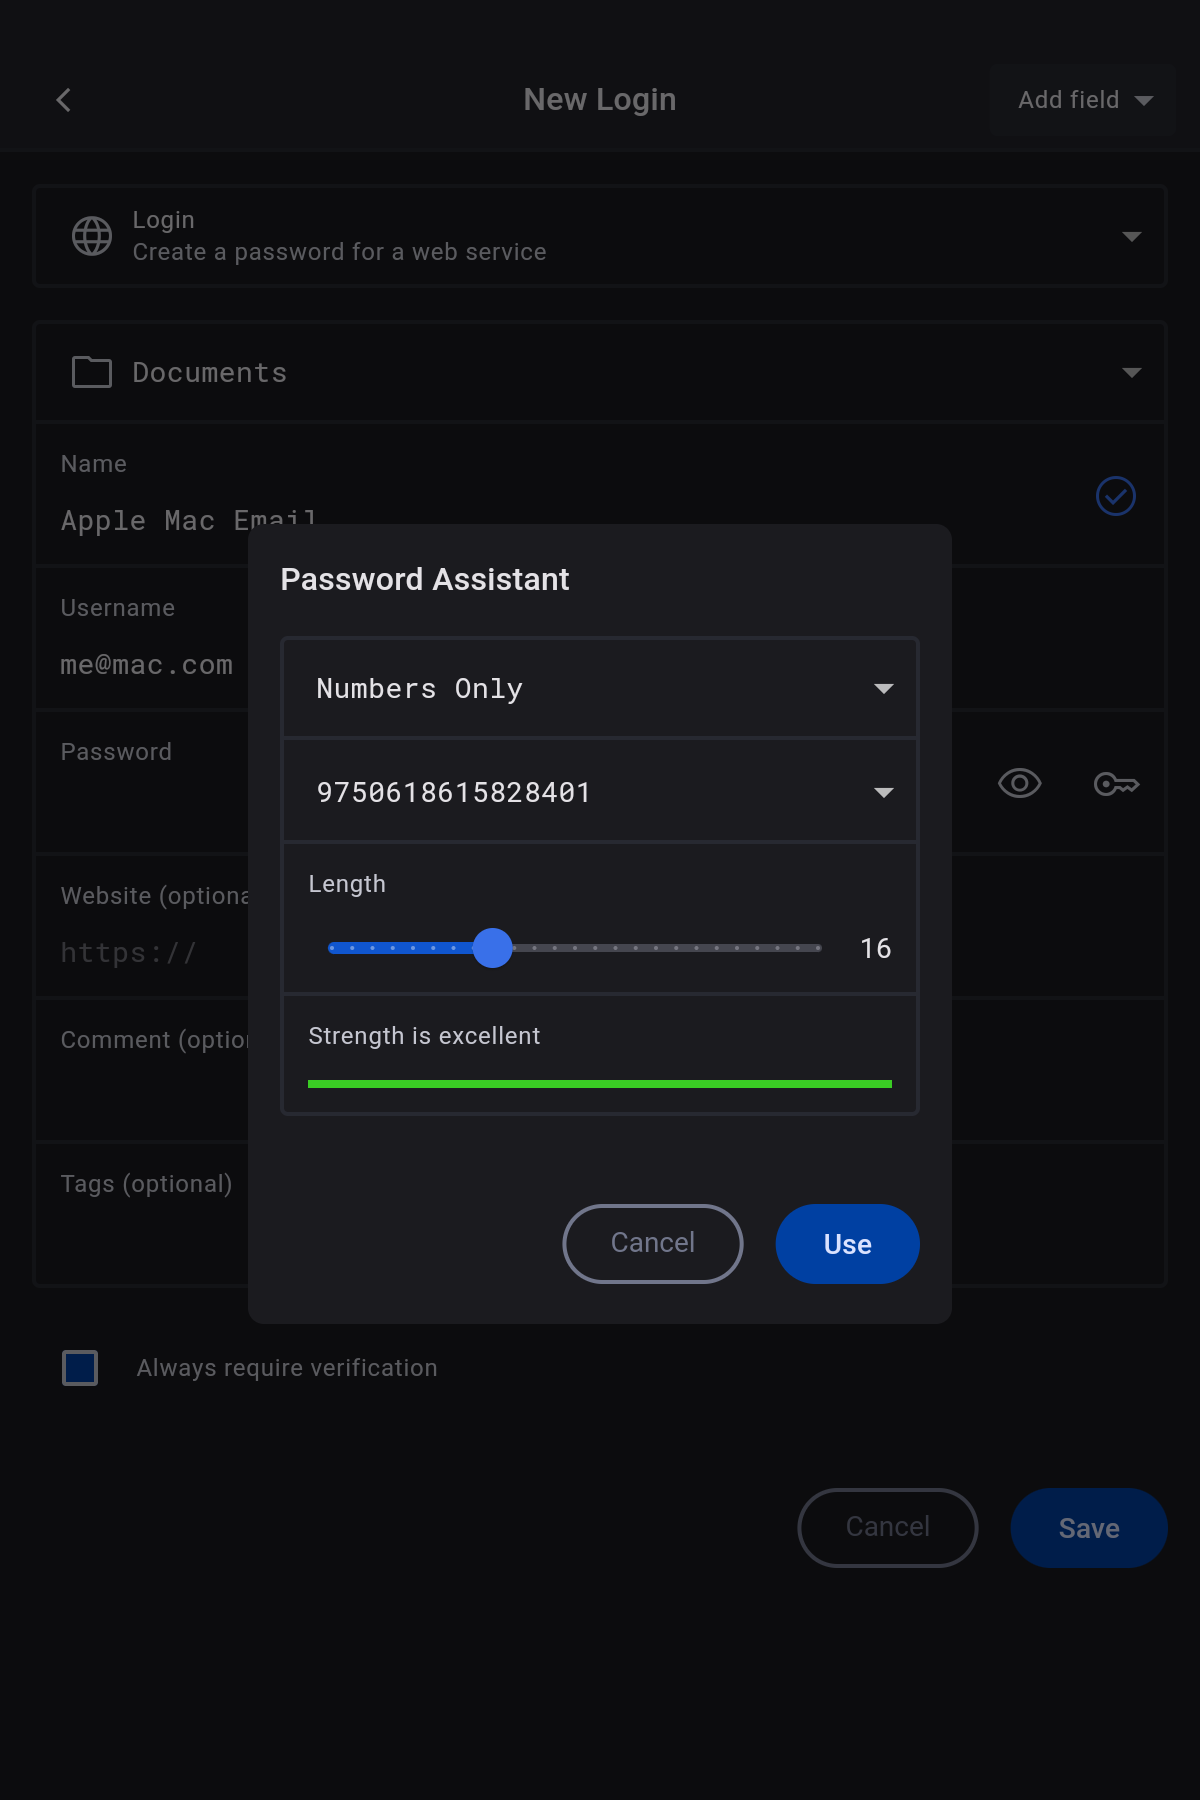
Task: Cancel the new login form
Action: [x=887, y=1528]
